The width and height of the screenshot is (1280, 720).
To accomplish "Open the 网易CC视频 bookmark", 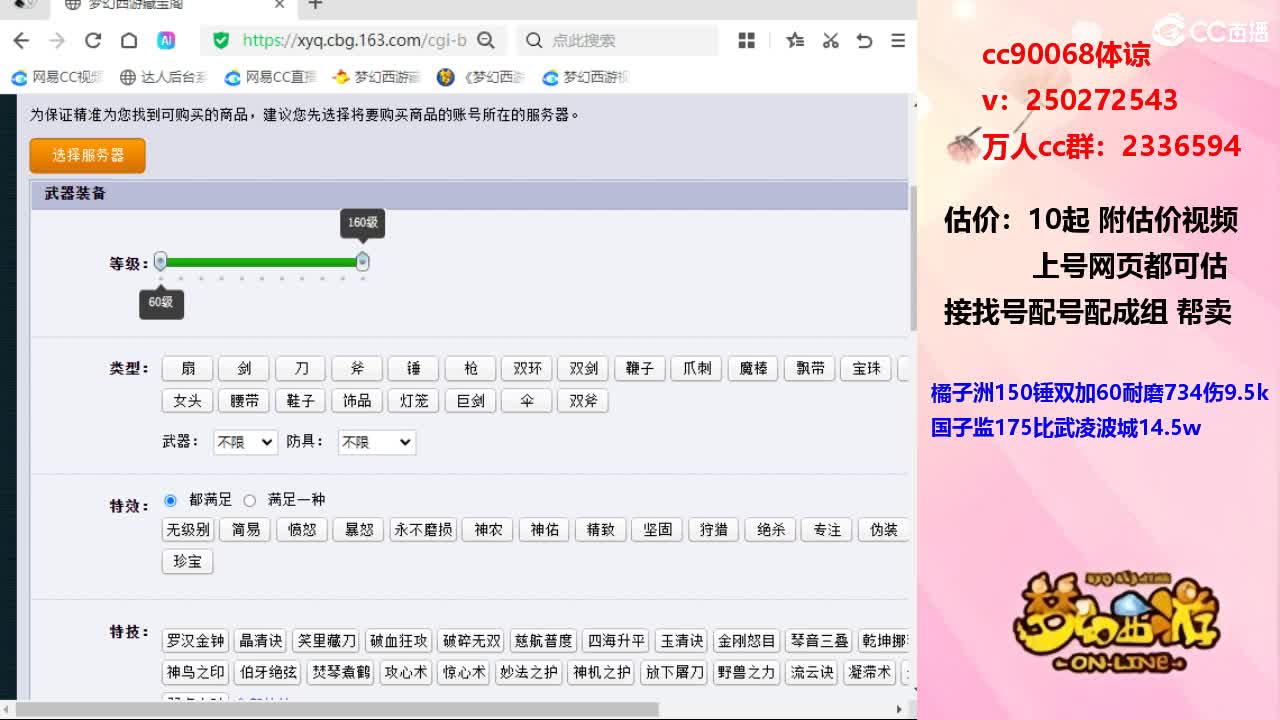I will (58, 77).
